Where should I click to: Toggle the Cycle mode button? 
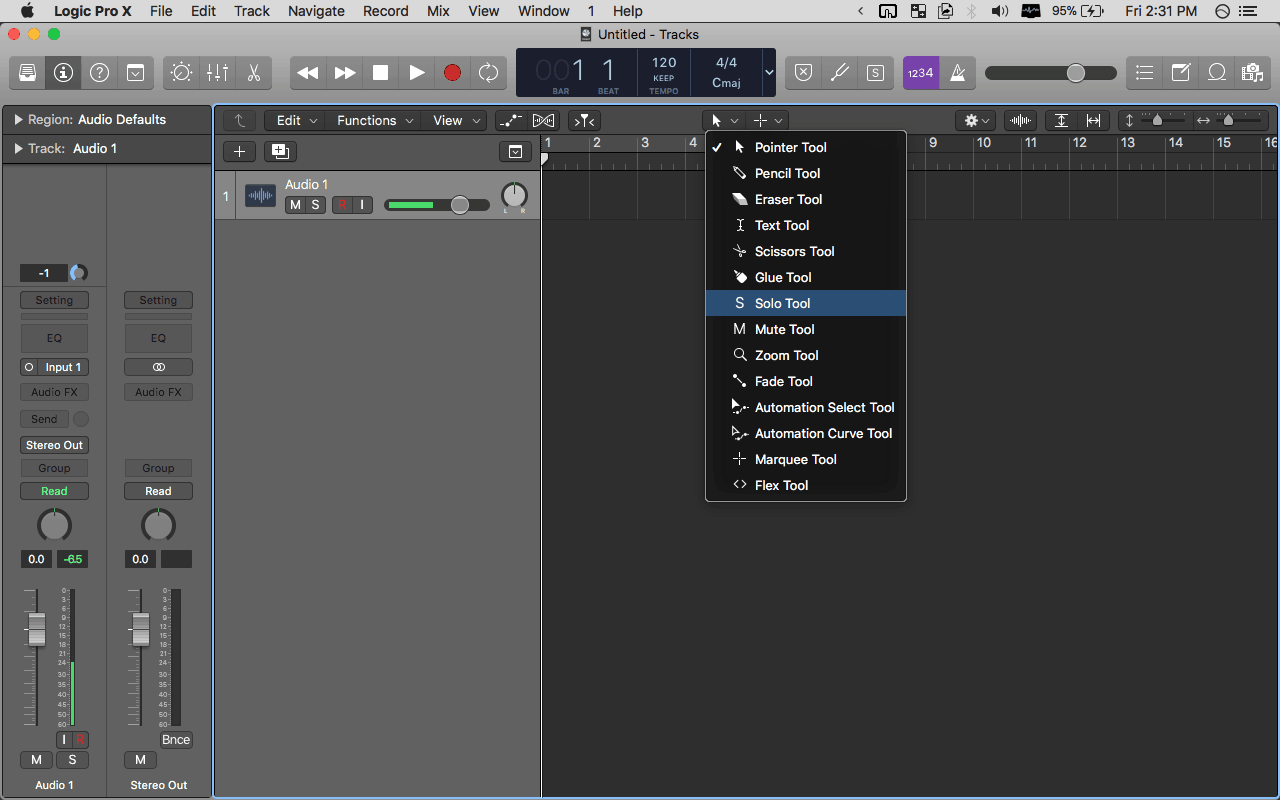point(488,73)
